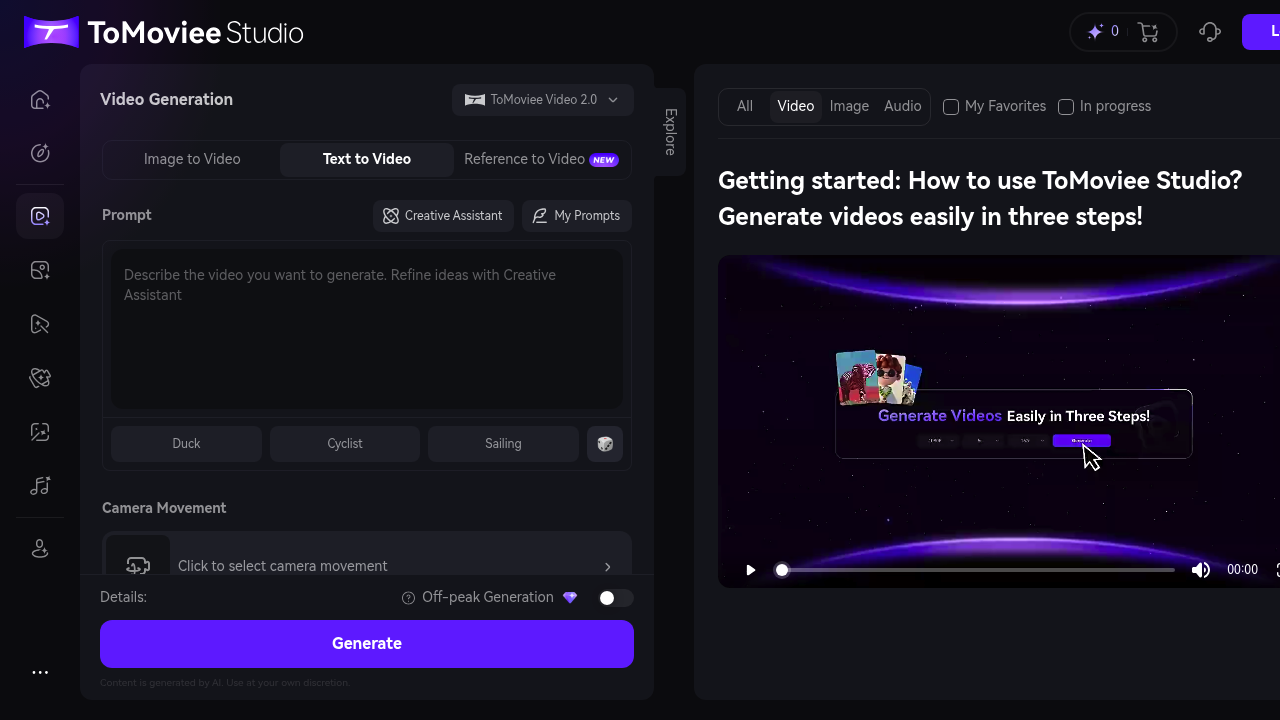
Task: Click the Generate button
Action: coord(367,643)
